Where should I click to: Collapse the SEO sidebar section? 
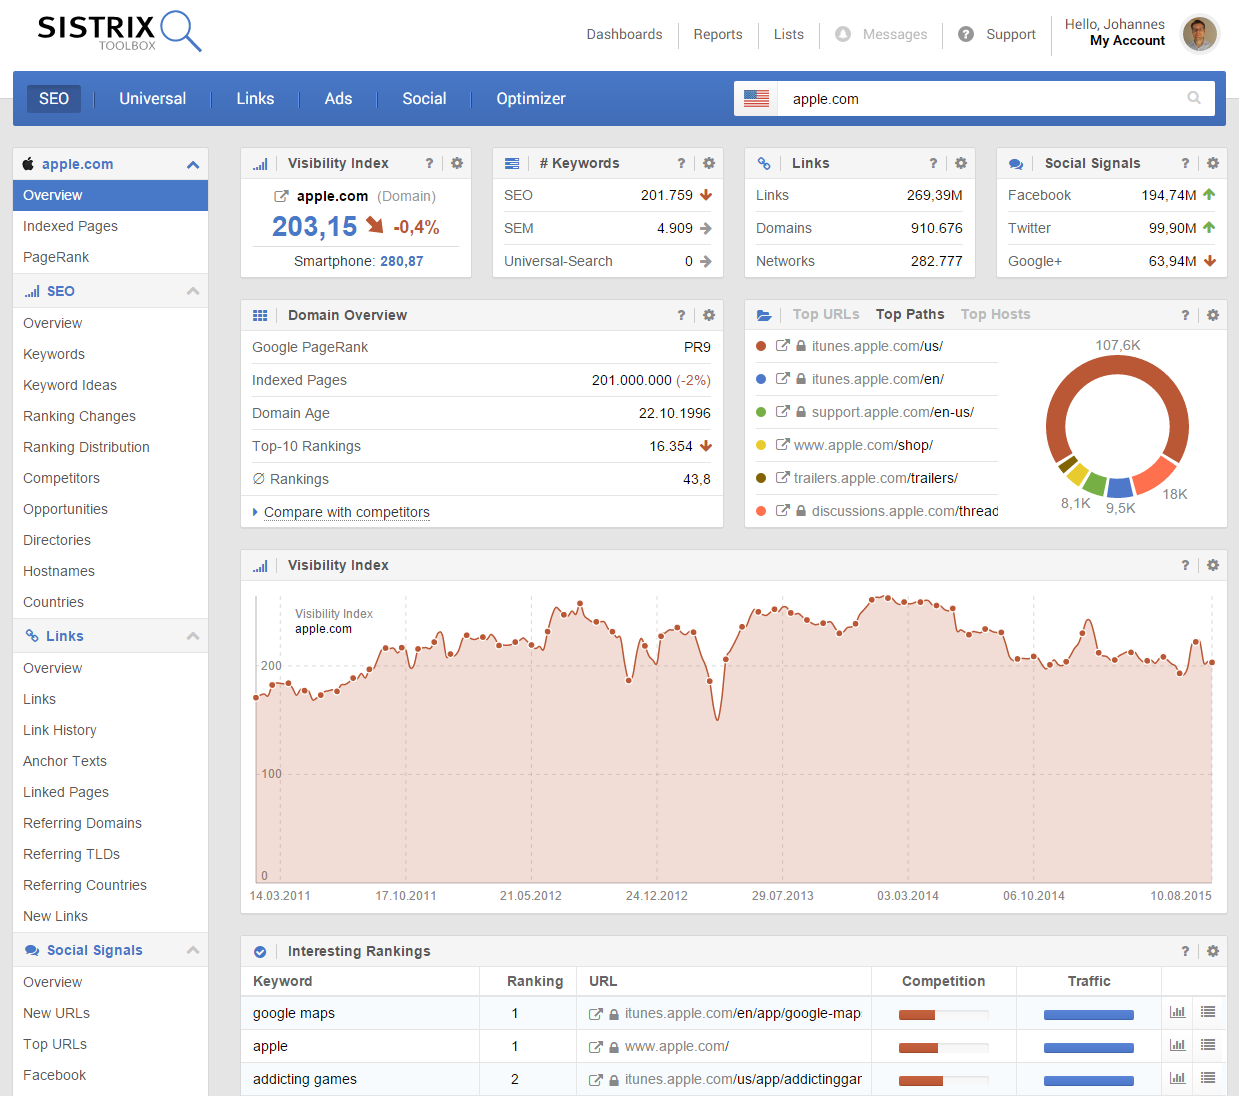(193, 291)
